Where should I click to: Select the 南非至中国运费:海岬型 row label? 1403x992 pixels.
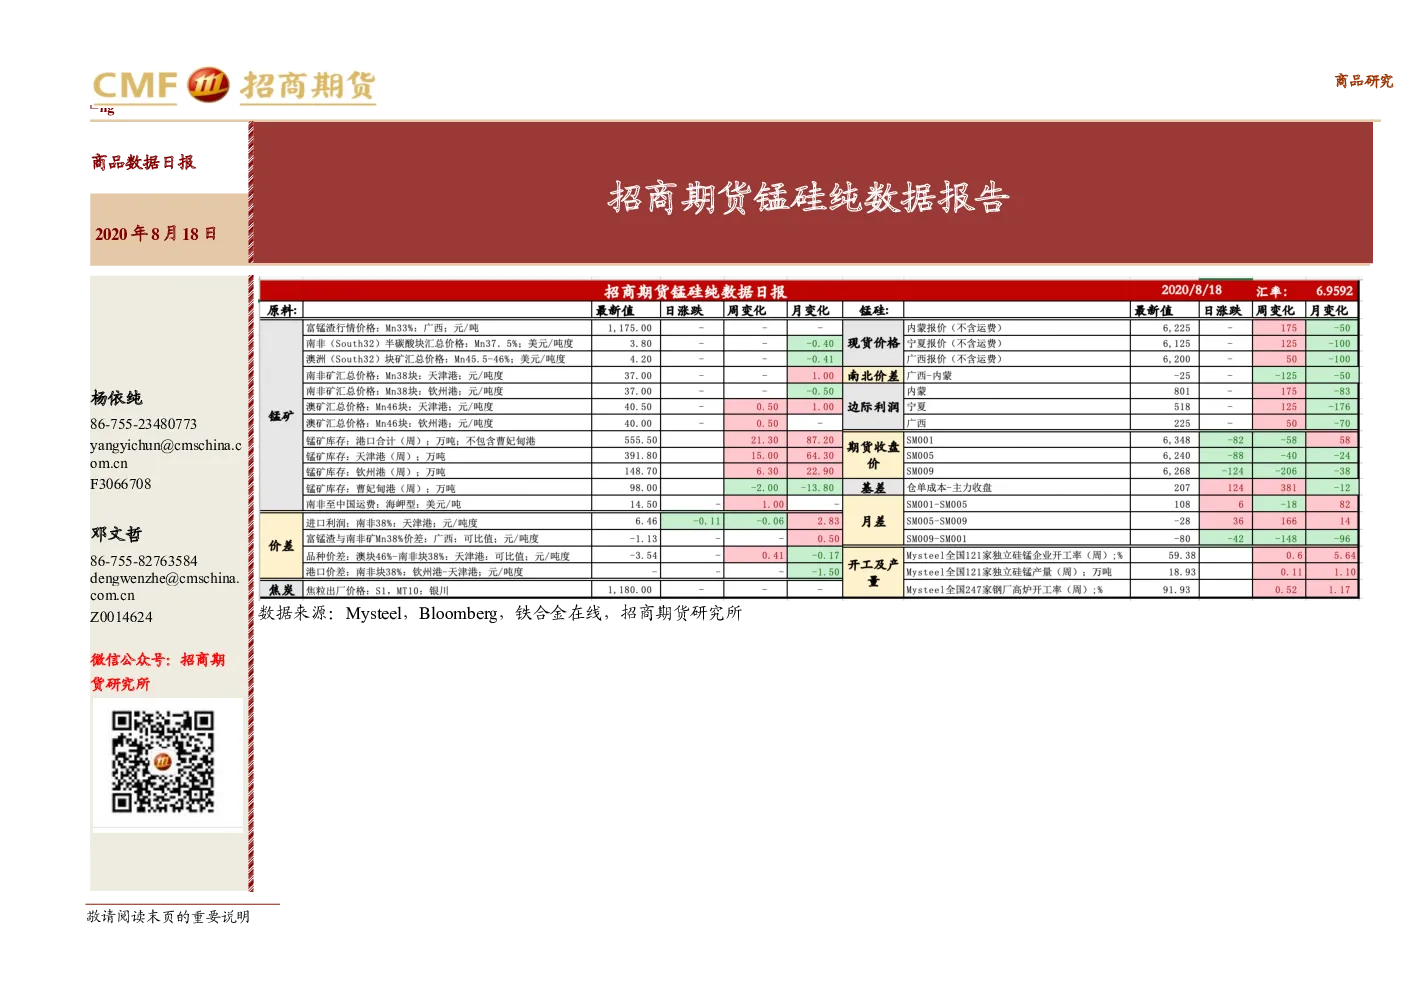pyautogui.click(x=383, y=505)
